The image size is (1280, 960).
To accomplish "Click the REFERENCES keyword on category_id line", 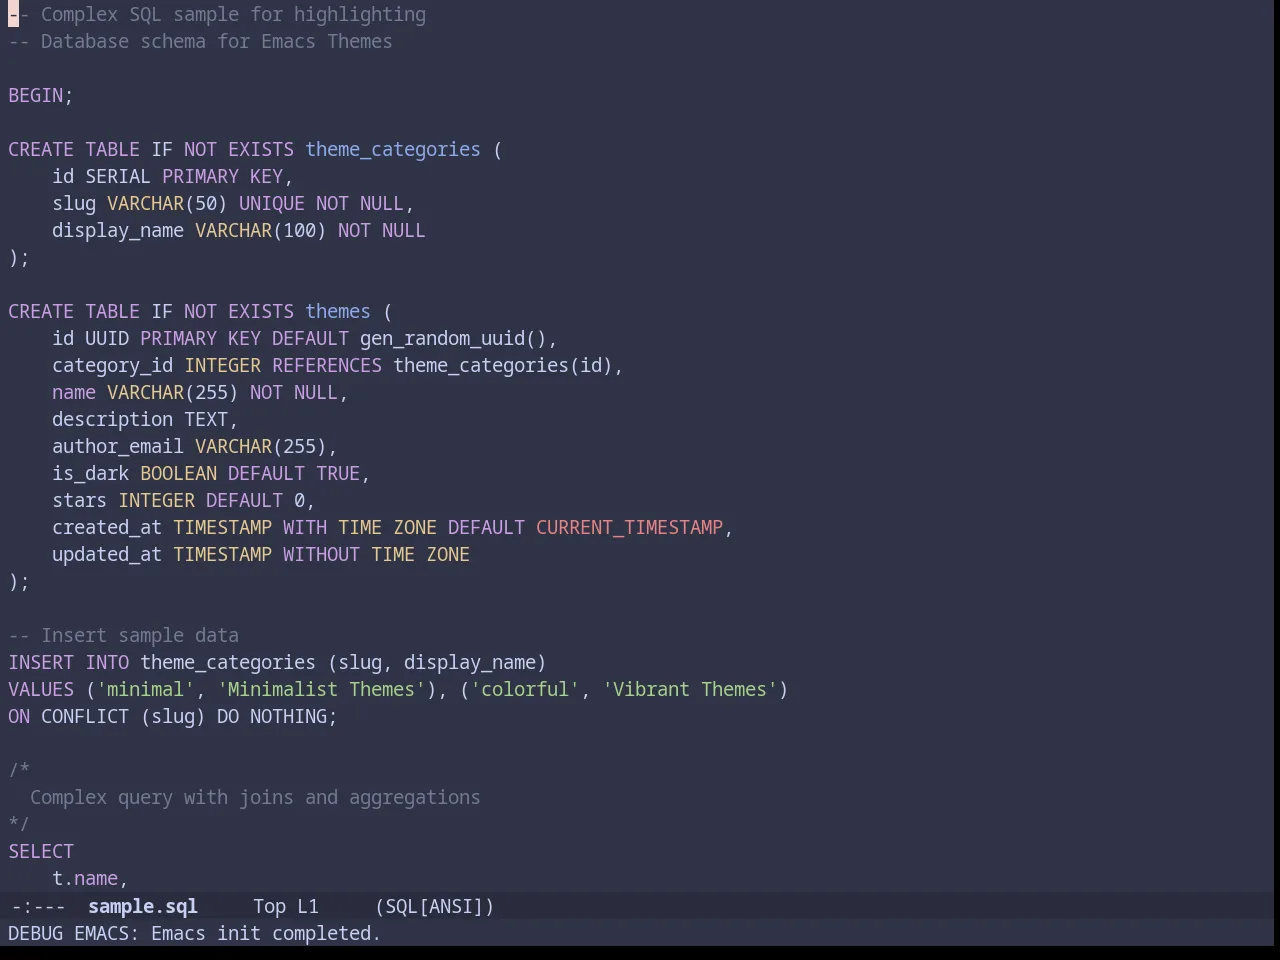I will coord(327,365).
